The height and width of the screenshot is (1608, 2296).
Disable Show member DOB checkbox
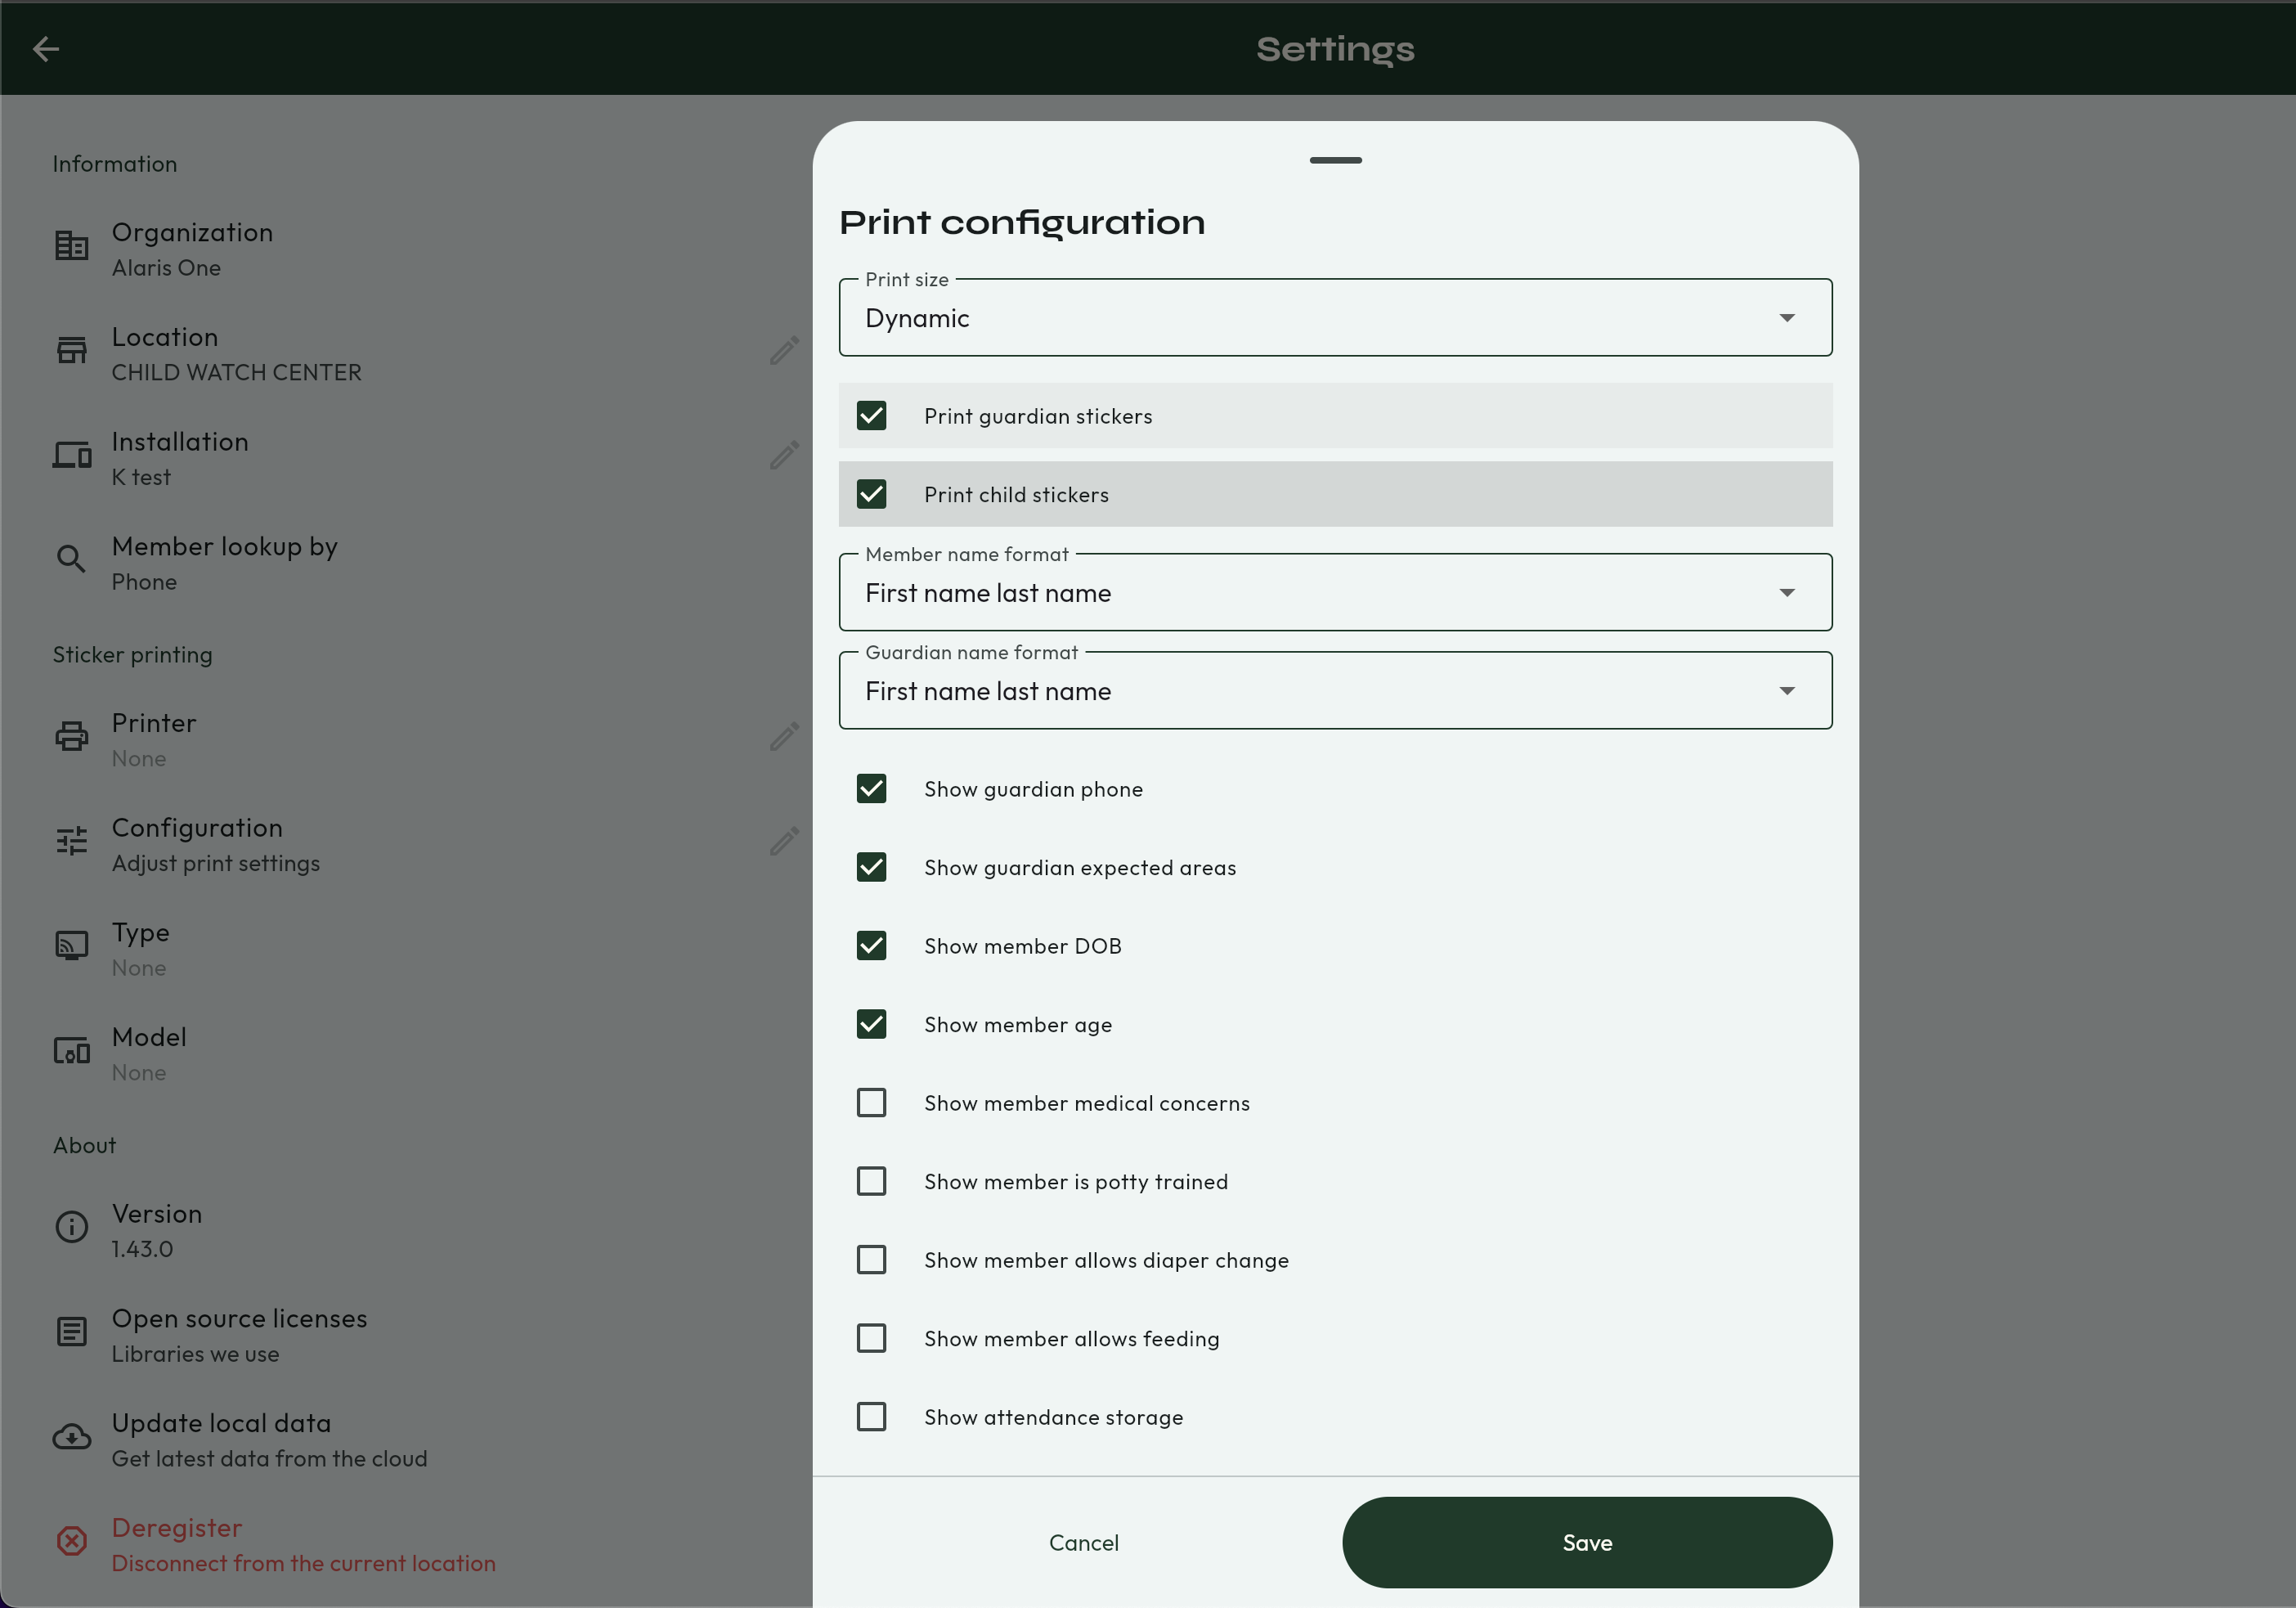click(x=871, y=946)
